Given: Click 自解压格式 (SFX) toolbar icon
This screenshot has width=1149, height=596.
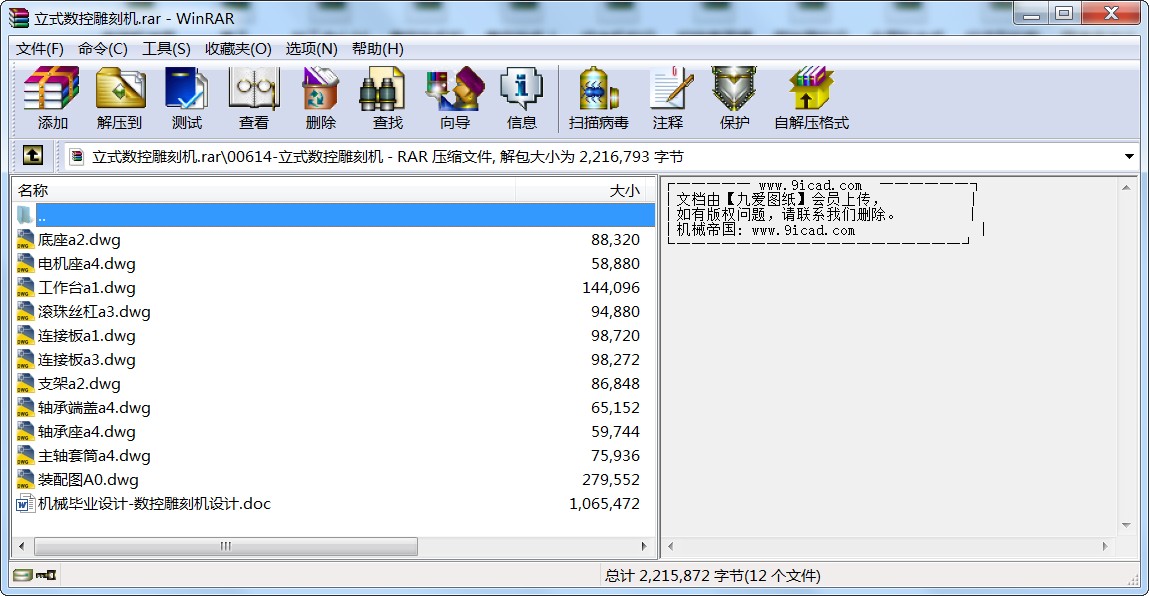Looking at the screenshot, I should point(811,98).
